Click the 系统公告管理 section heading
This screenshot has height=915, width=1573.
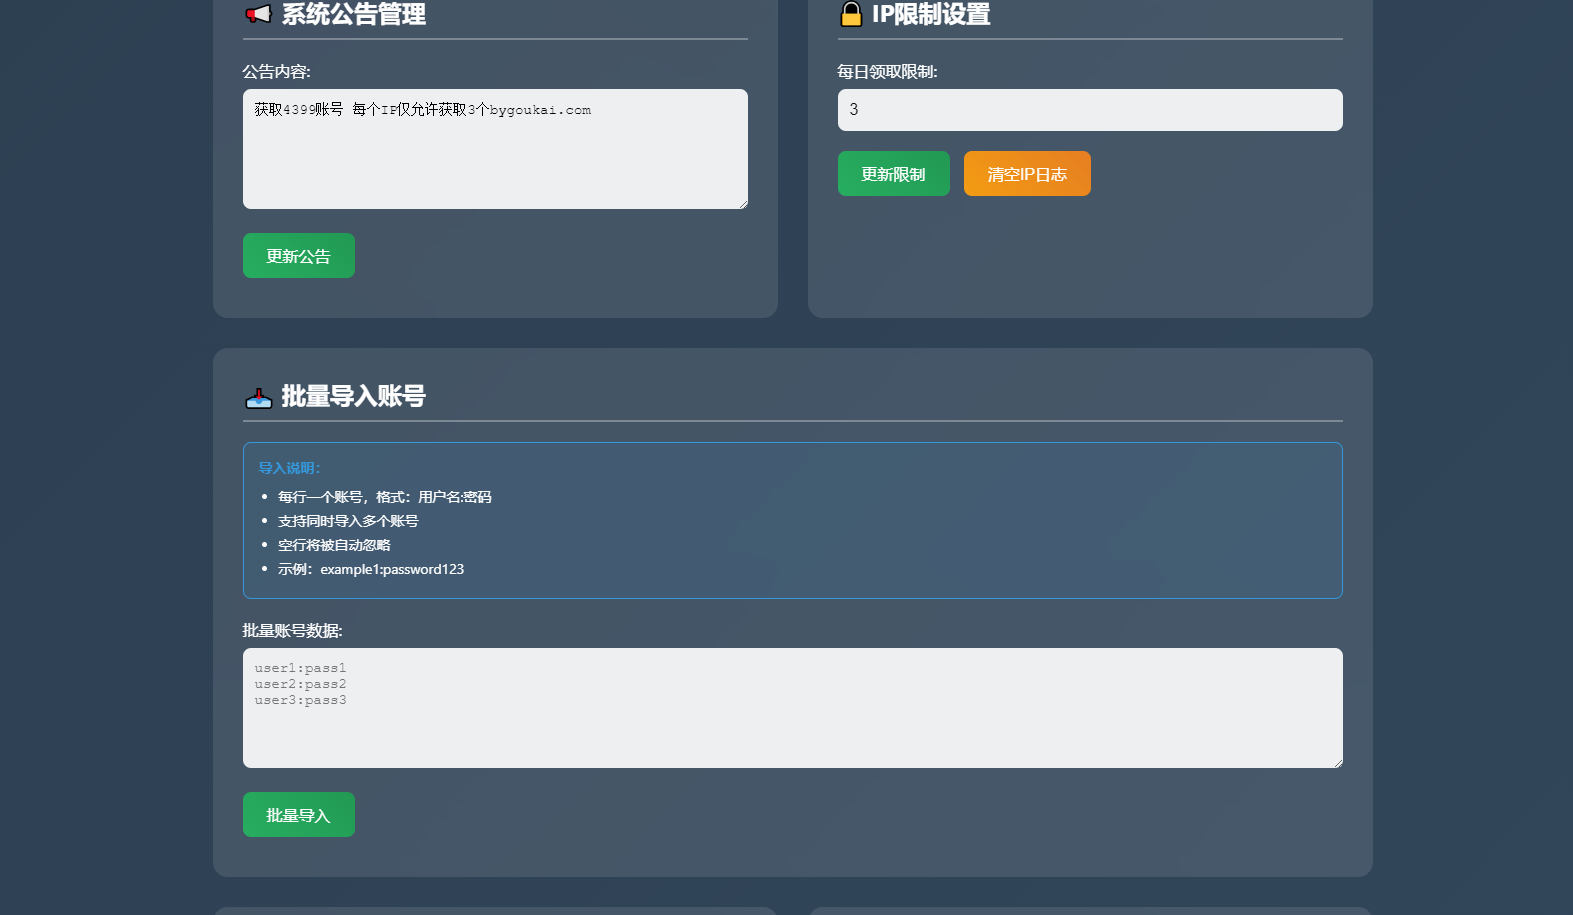point(354,14)
